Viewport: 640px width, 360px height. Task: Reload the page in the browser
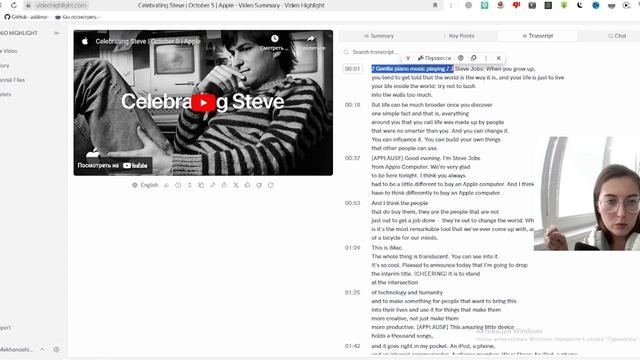[14, 5]
